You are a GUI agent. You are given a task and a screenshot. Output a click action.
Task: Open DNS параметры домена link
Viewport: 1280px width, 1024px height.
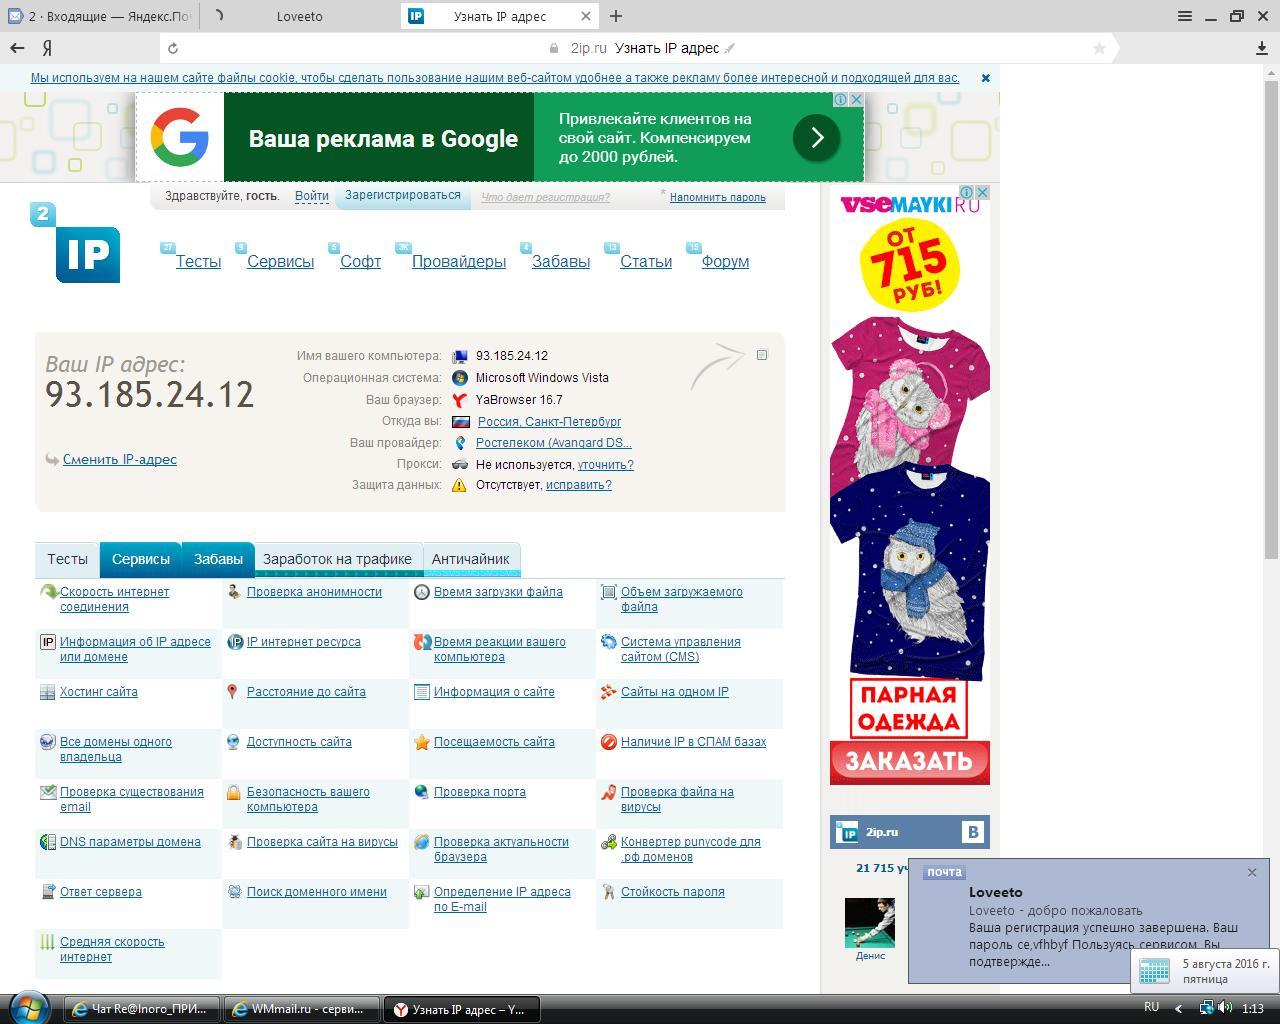(130, 842)
